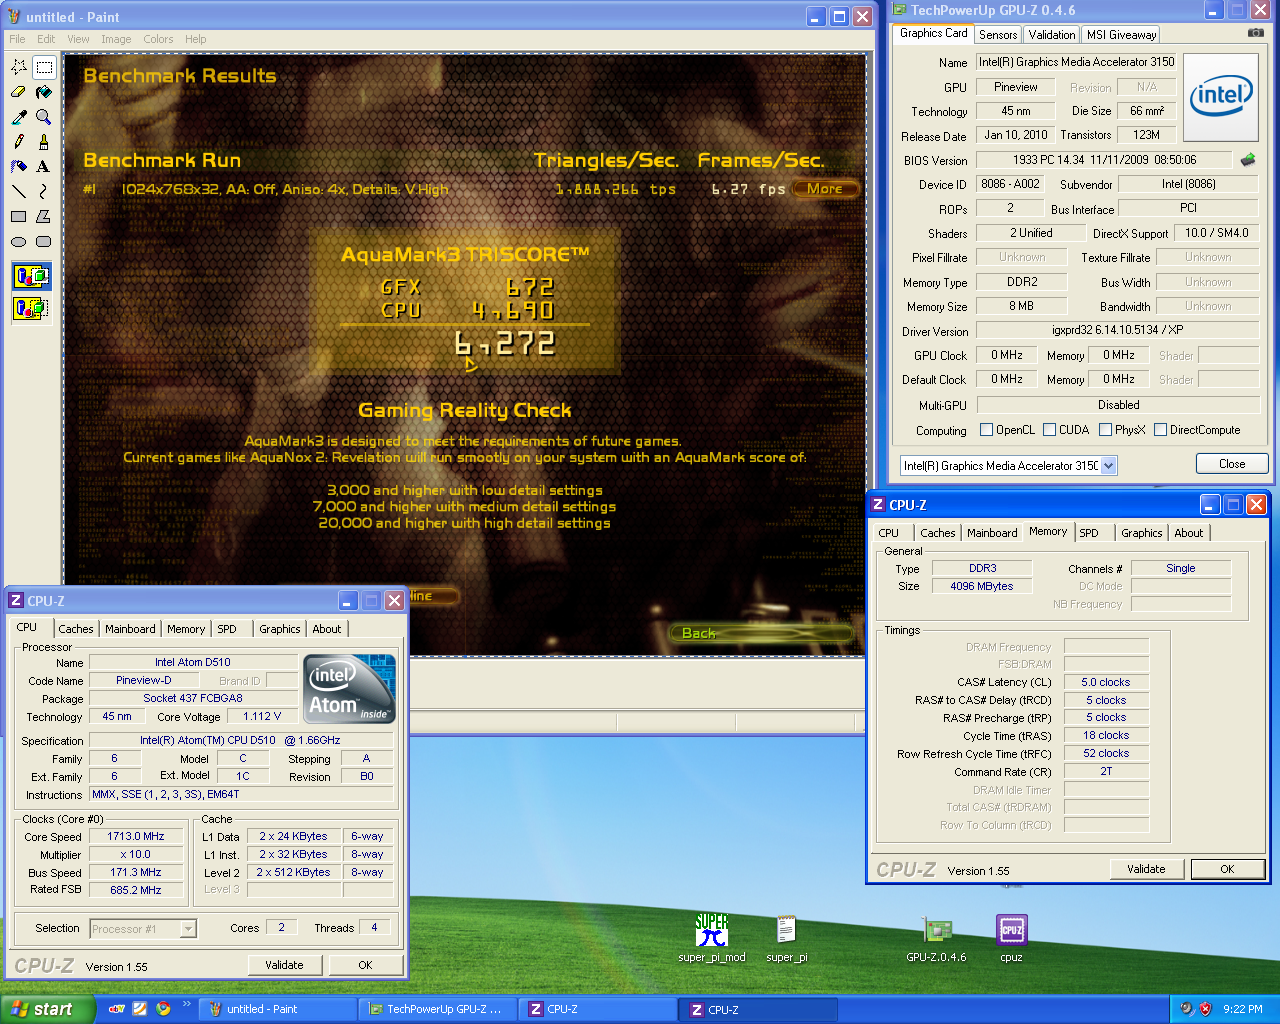Open About tab in the CPU-Z Memory window
This screenshot has height=1024, width=1280.
1188,533
